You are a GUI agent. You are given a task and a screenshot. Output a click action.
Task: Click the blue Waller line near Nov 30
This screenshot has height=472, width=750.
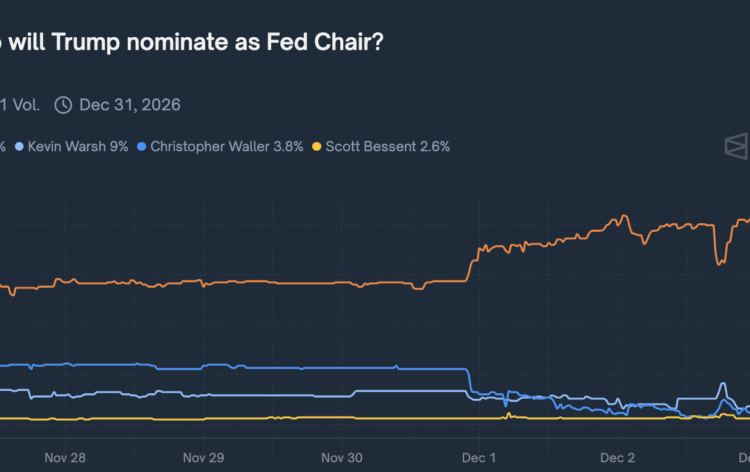click(x=342, y=368)
